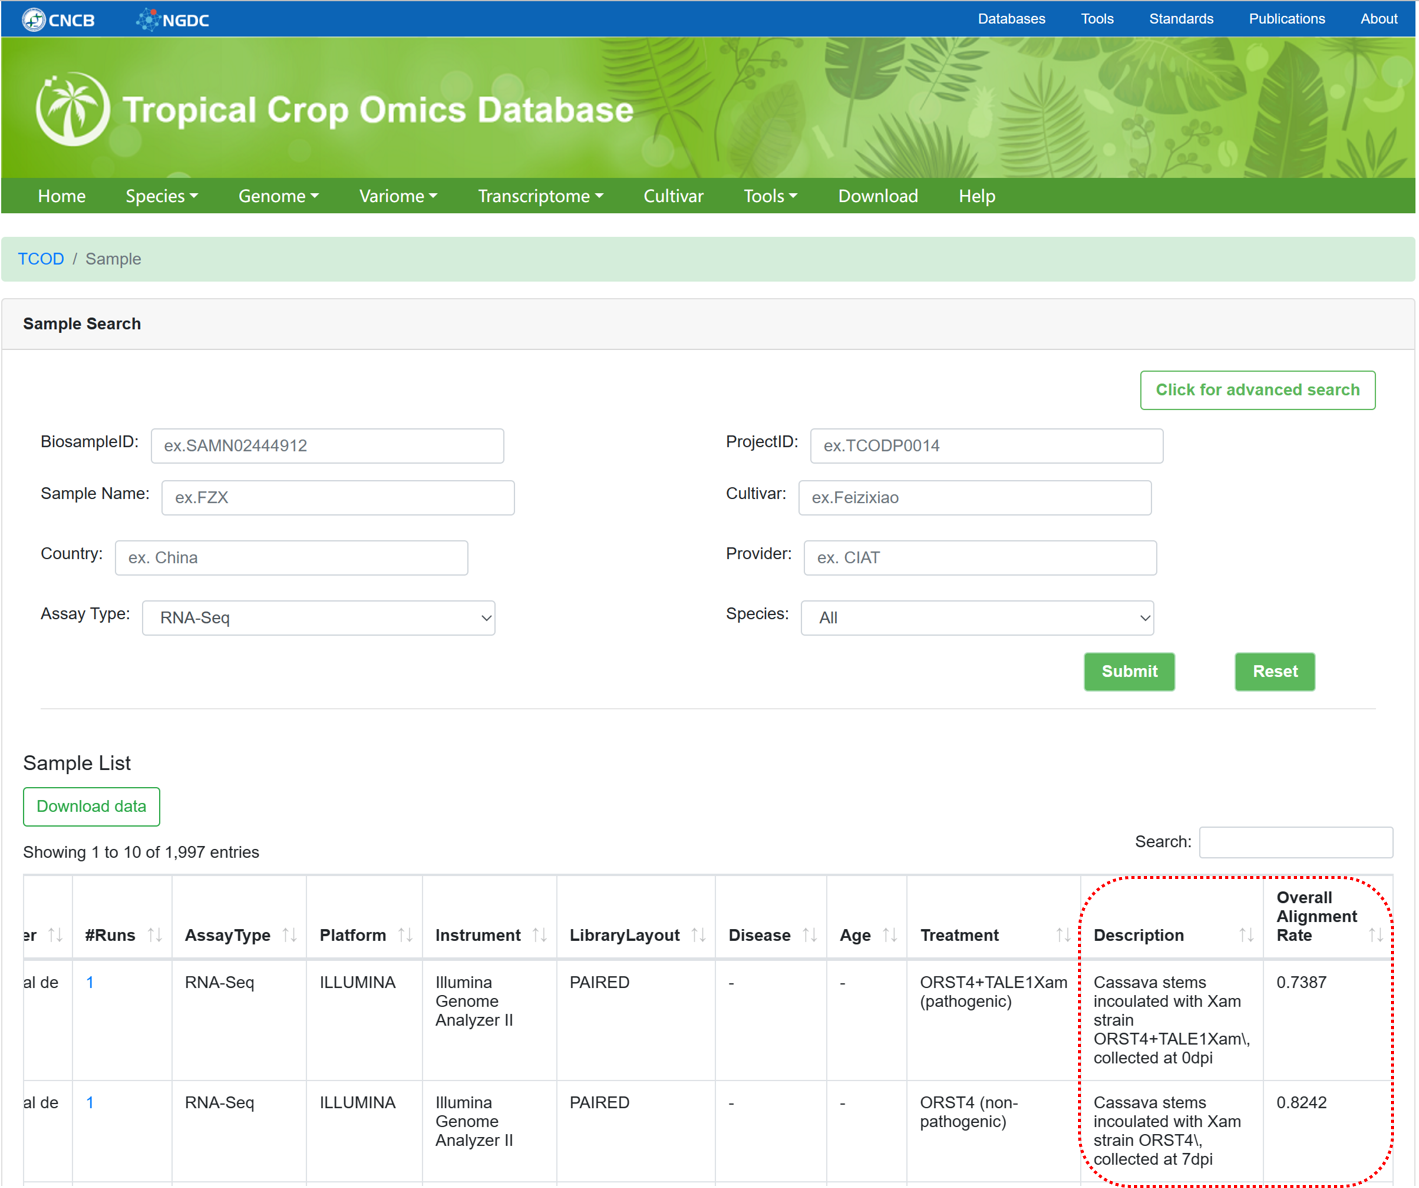Go to the Download page

point(878,196)
